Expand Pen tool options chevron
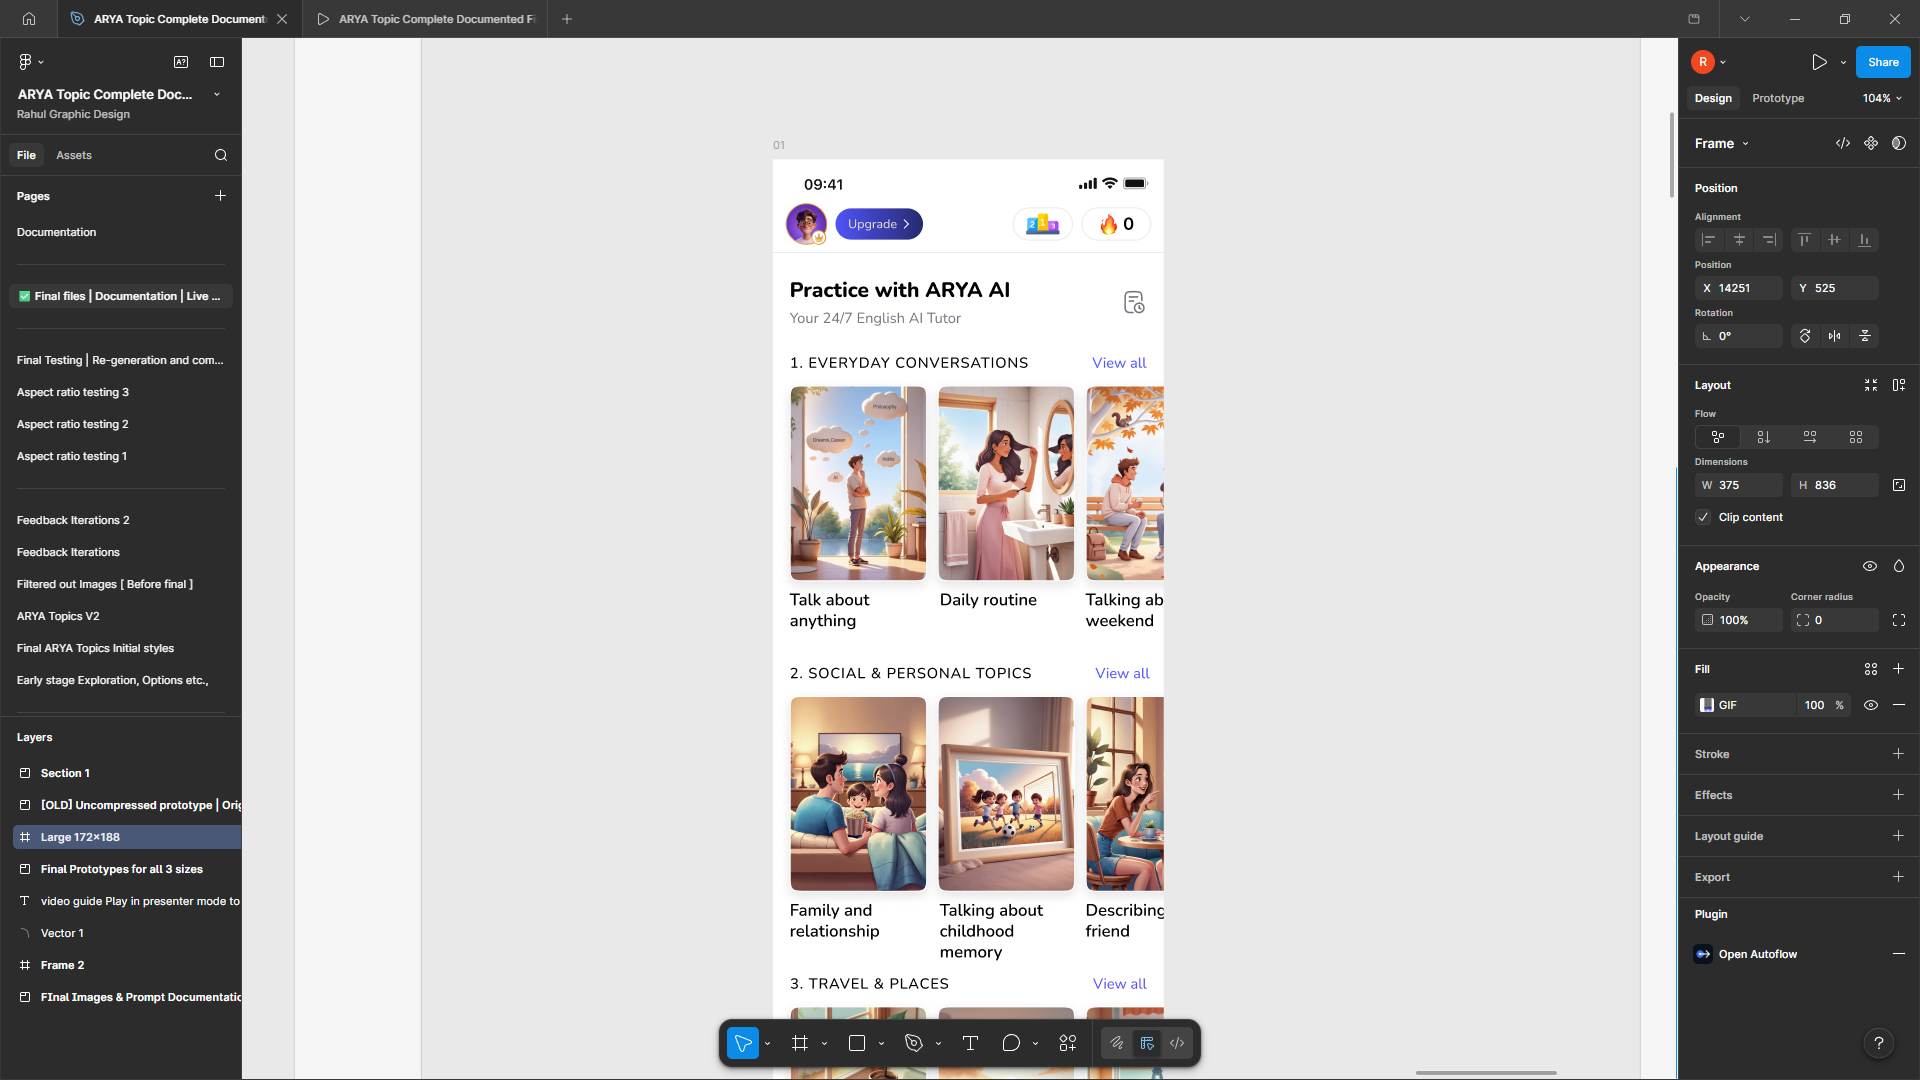 (x=938, y=1044)
